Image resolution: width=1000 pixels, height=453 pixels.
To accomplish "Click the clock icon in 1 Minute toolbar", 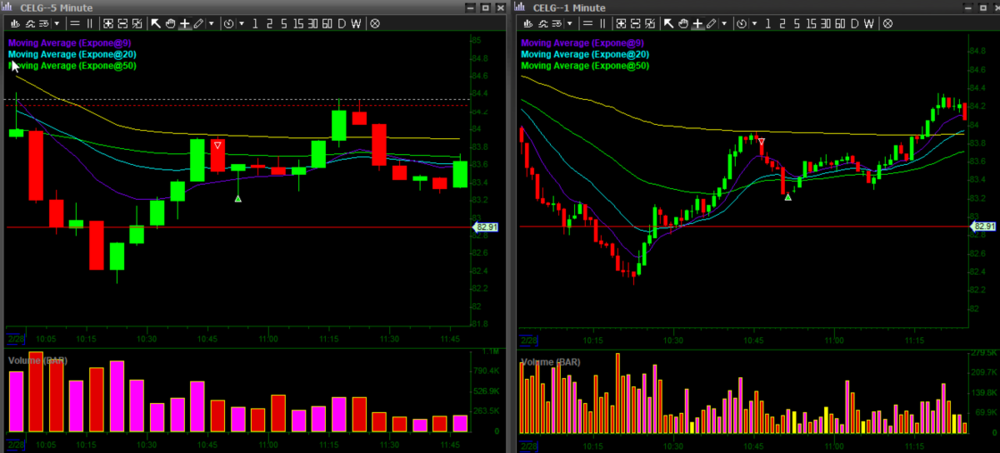I will pyautogui.click(x=741, y=23).
